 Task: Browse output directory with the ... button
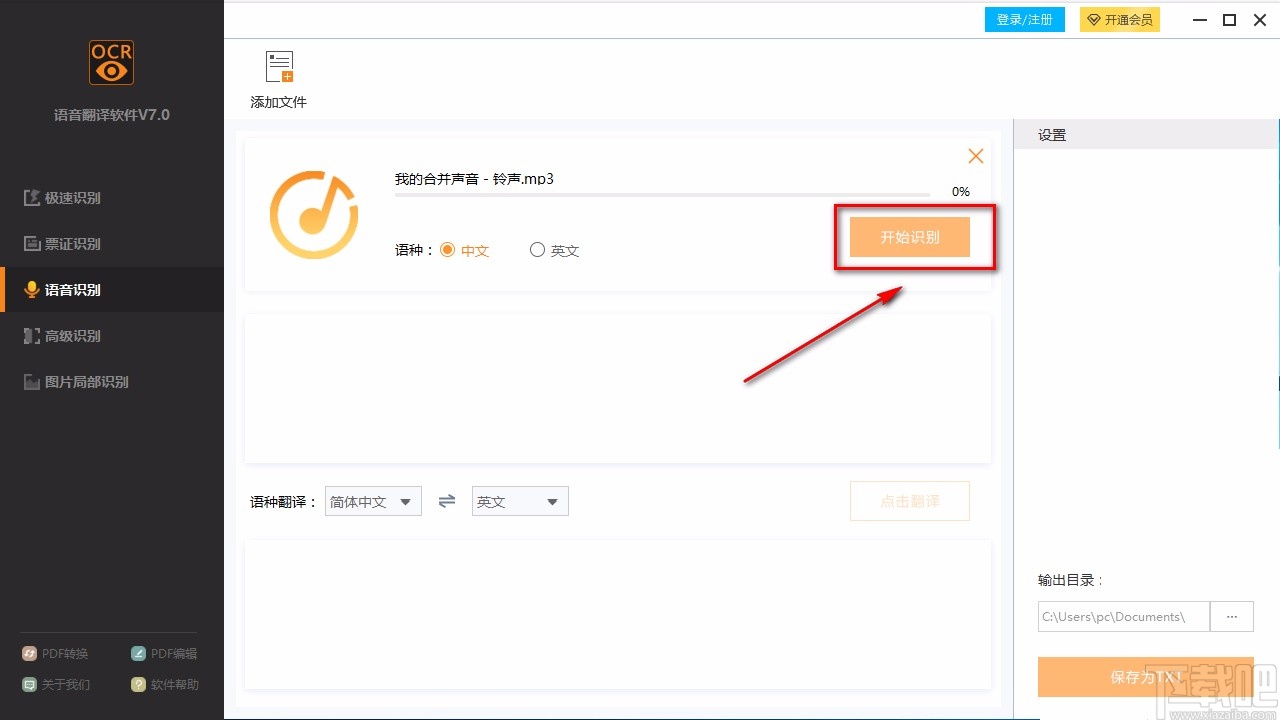(x=1232, y=616)
